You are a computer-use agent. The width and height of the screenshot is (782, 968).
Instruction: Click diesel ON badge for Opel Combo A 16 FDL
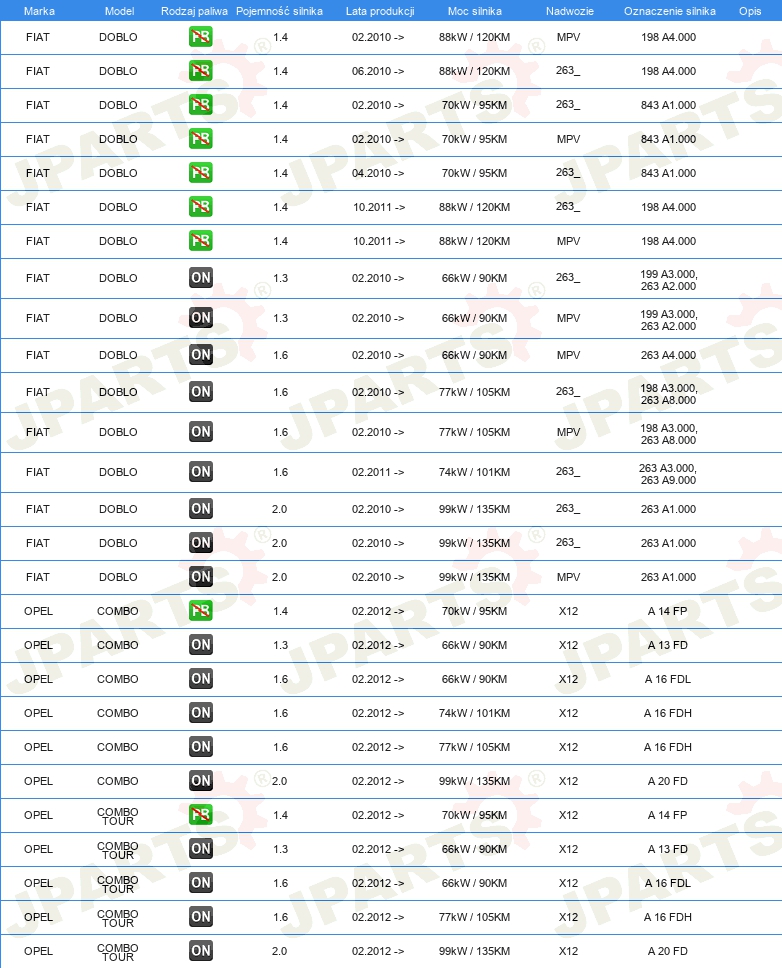[x=201, y=678]
